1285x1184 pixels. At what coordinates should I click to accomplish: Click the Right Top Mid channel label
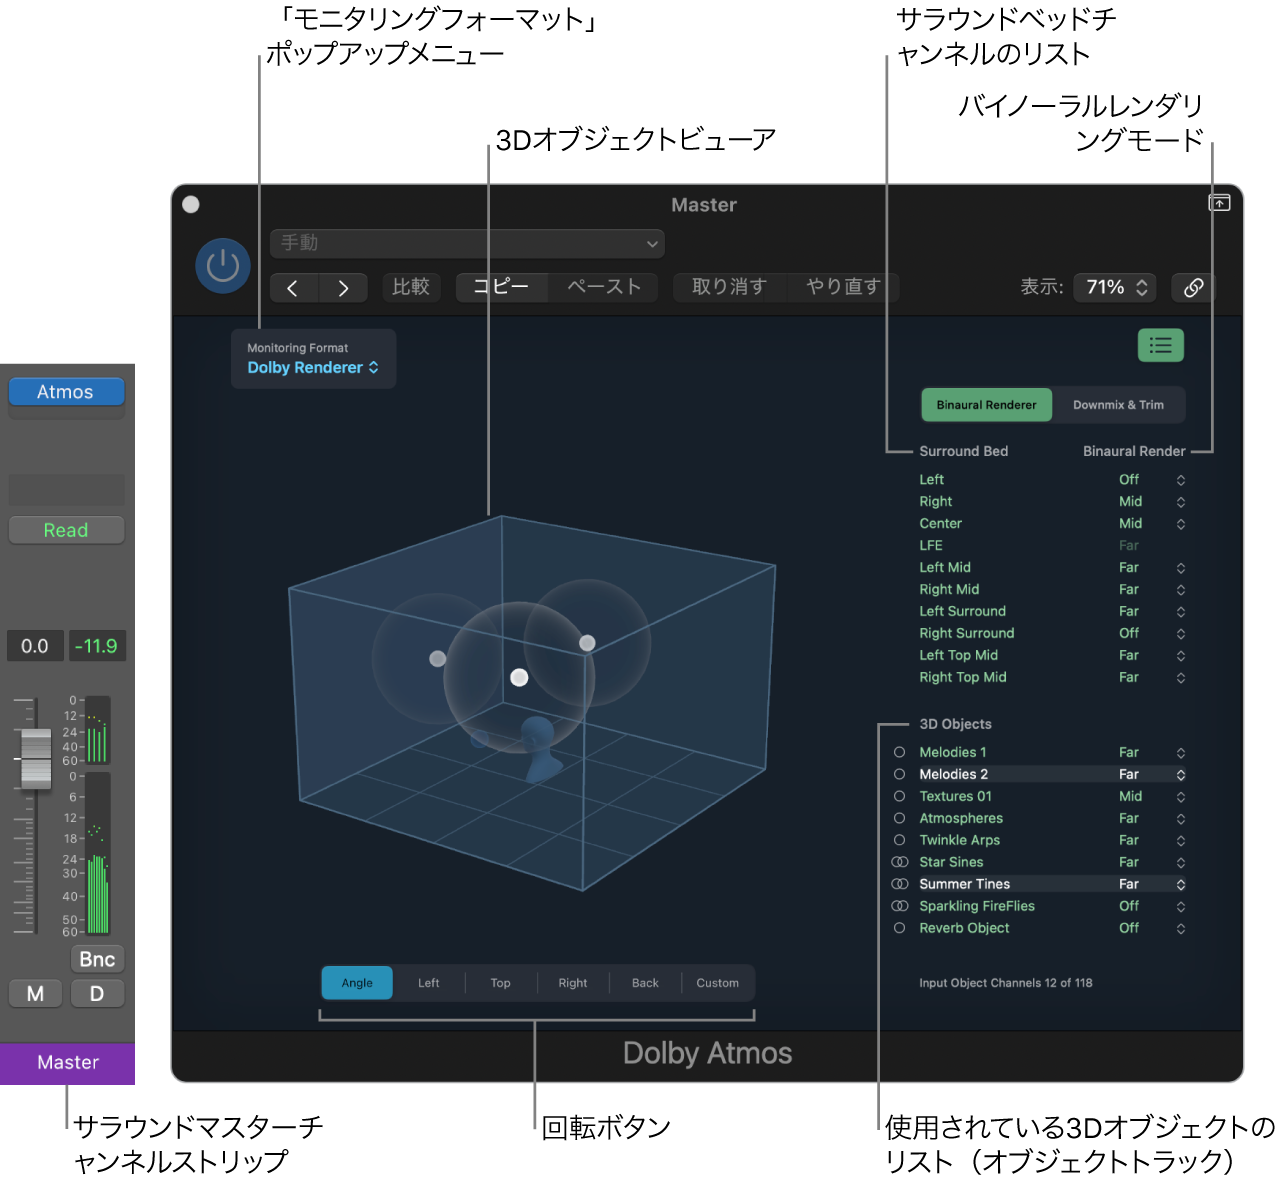pyautogui.click(x=963, y=678)
